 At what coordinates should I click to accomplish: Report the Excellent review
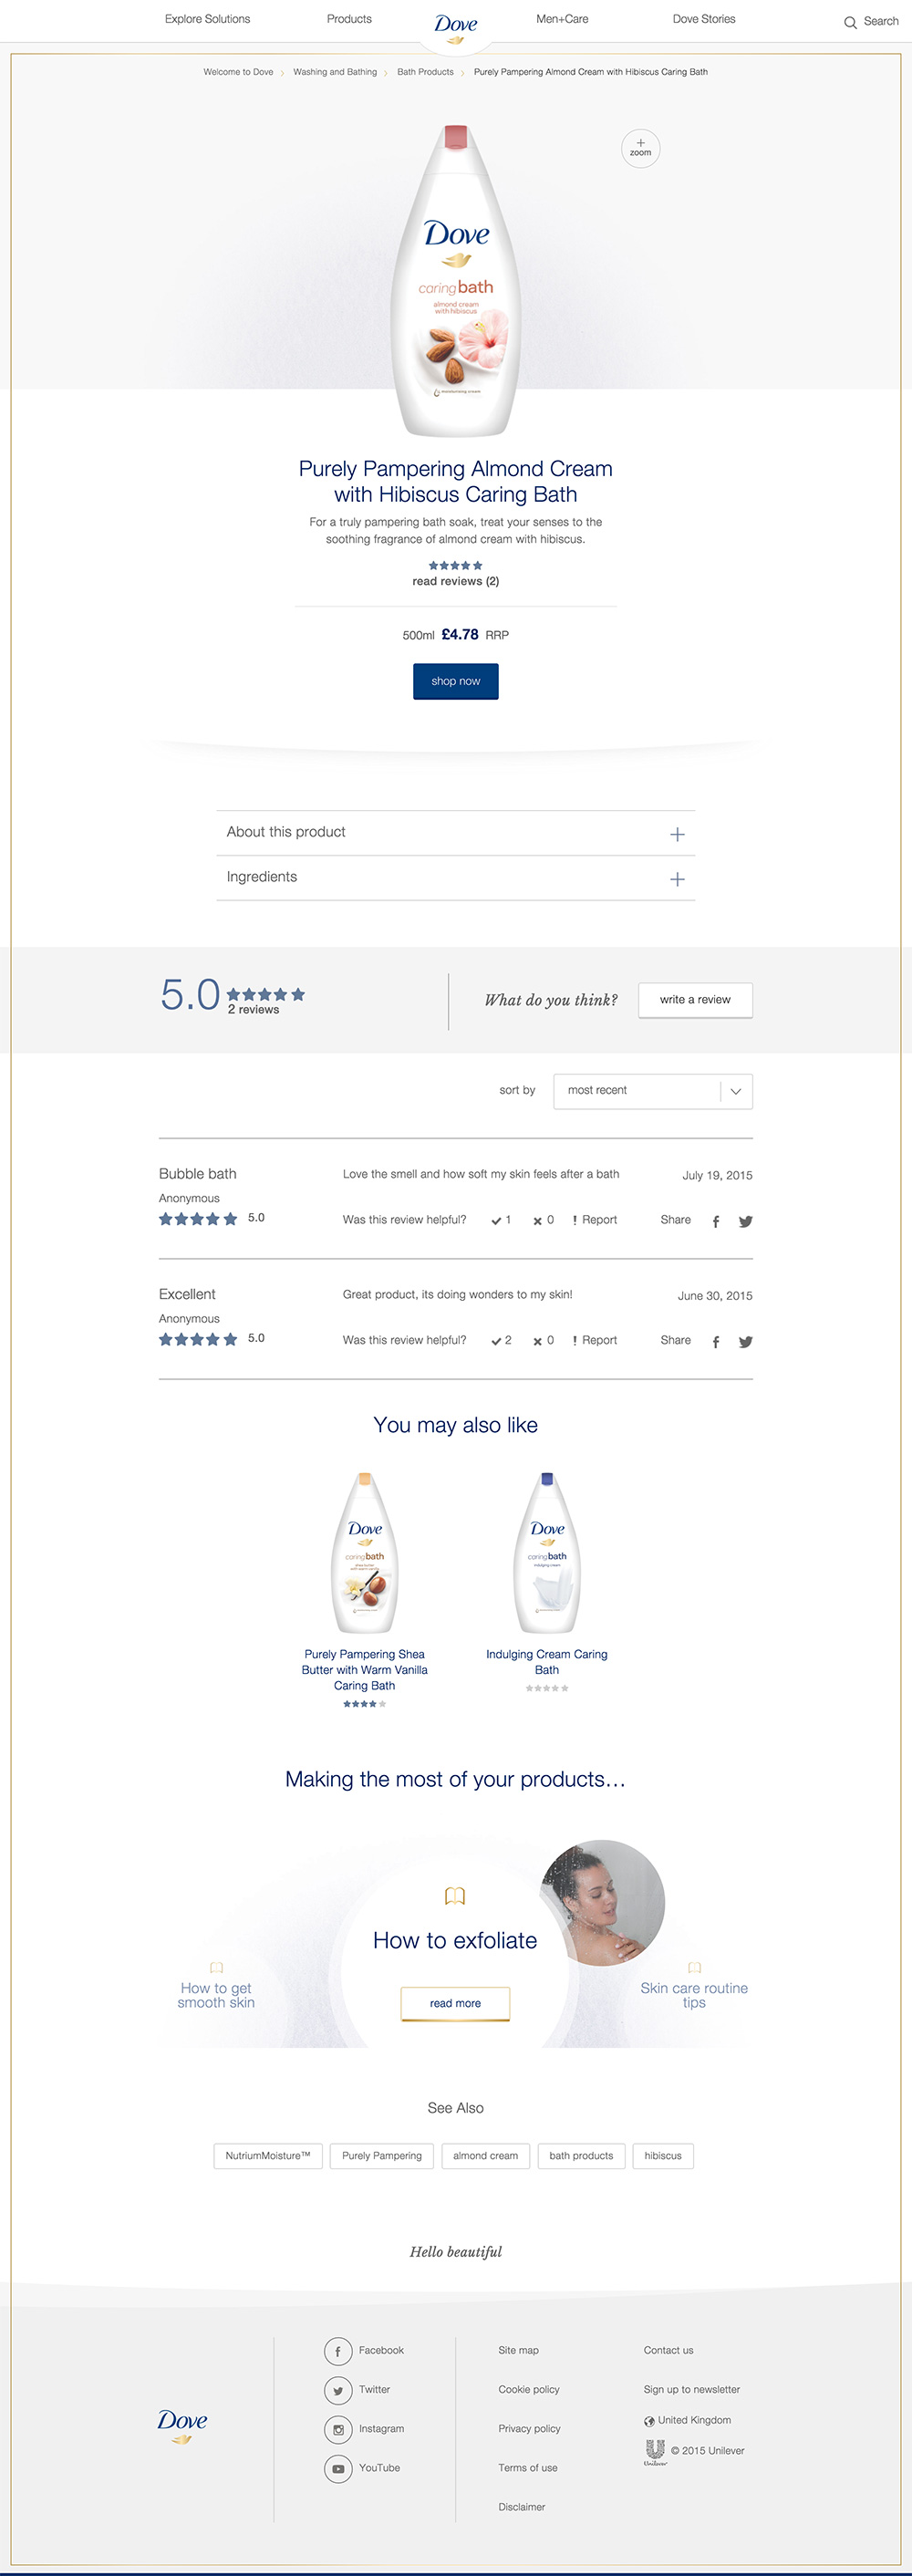[595, 1340]
